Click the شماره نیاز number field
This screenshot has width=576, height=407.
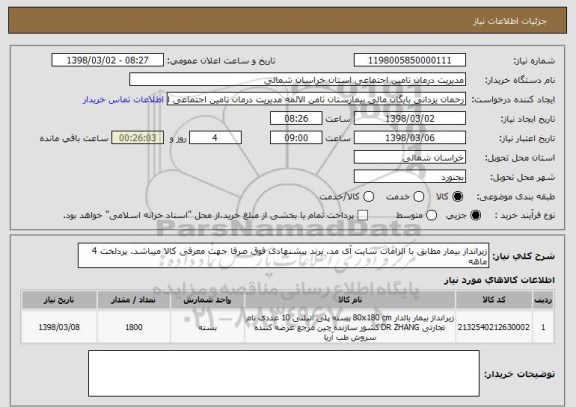(410, 60)
